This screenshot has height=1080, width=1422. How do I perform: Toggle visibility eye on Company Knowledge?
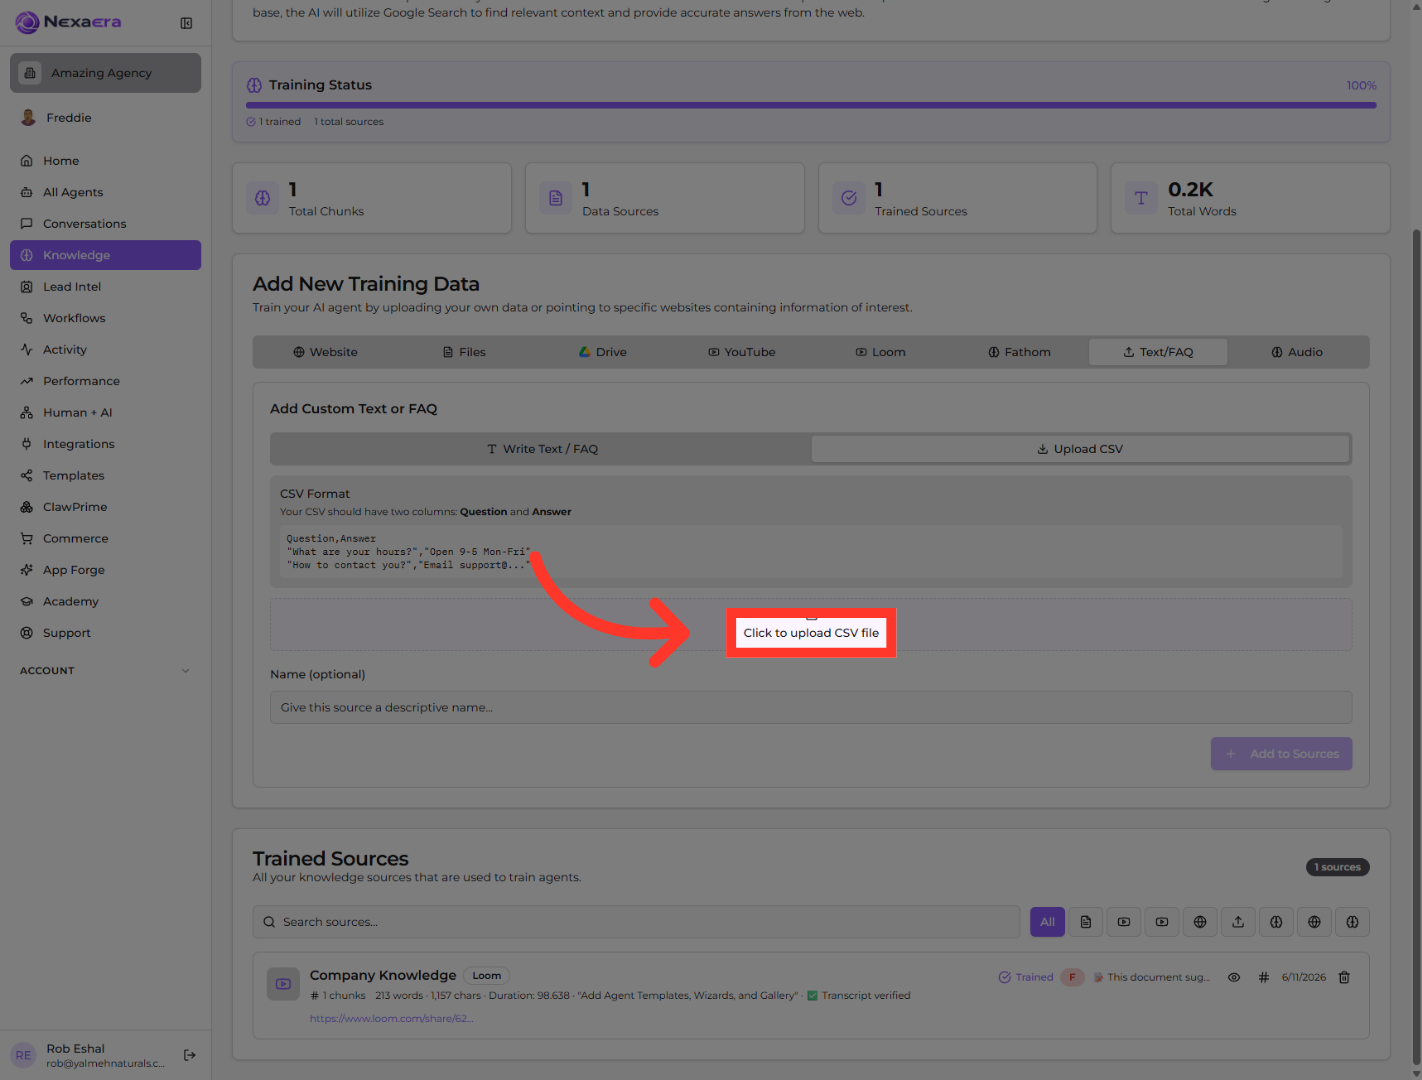[x=1234, y=977]
